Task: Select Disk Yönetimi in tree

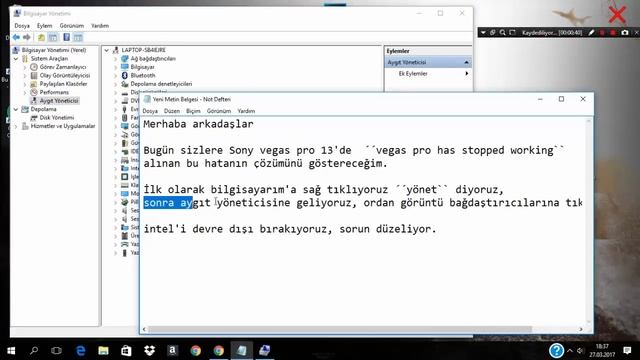Action: click(x=57, y=118)
